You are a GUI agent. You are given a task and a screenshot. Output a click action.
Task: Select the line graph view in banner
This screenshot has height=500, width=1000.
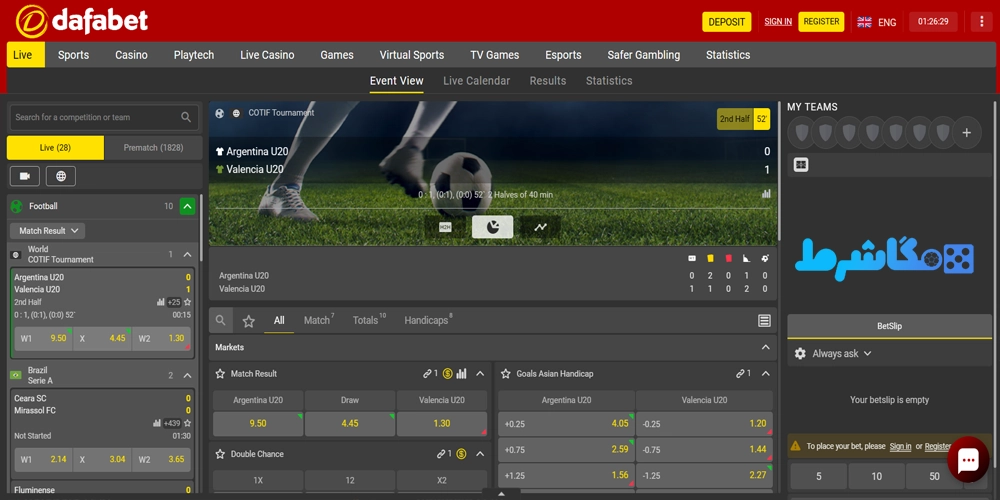pos(540,227)
